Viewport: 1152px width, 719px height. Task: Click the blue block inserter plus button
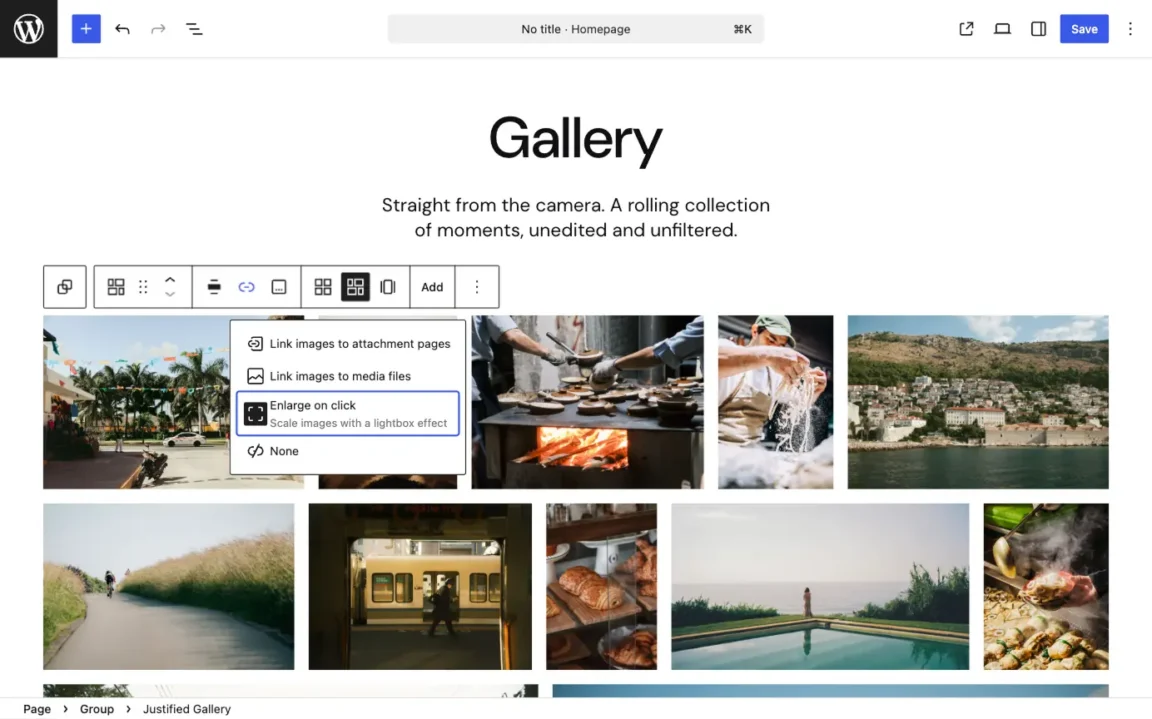(86, 29)
